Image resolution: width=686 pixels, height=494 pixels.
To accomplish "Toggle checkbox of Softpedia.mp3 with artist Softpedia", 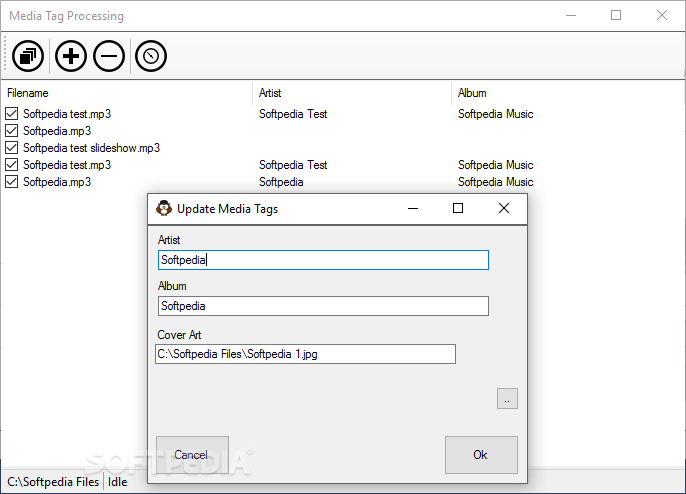I will tap(11, 182).
